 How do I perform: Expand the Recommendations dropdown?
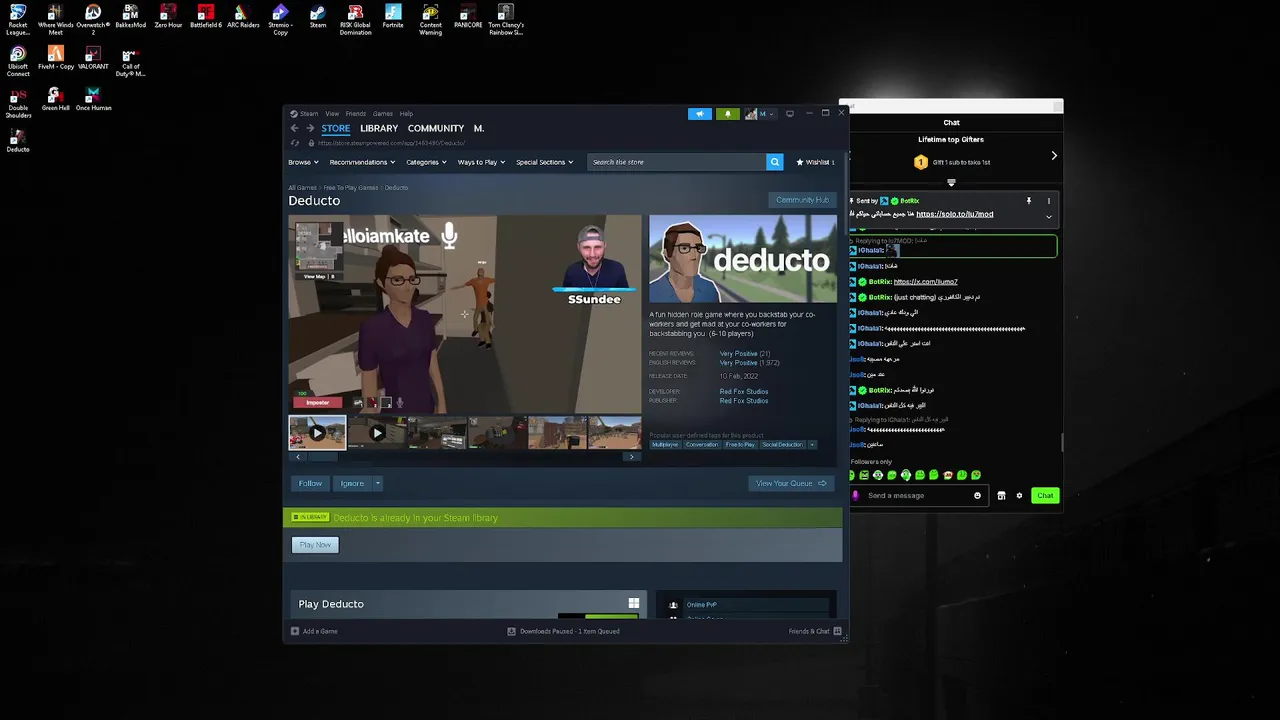pyautogui.click(x=362, y=162)
